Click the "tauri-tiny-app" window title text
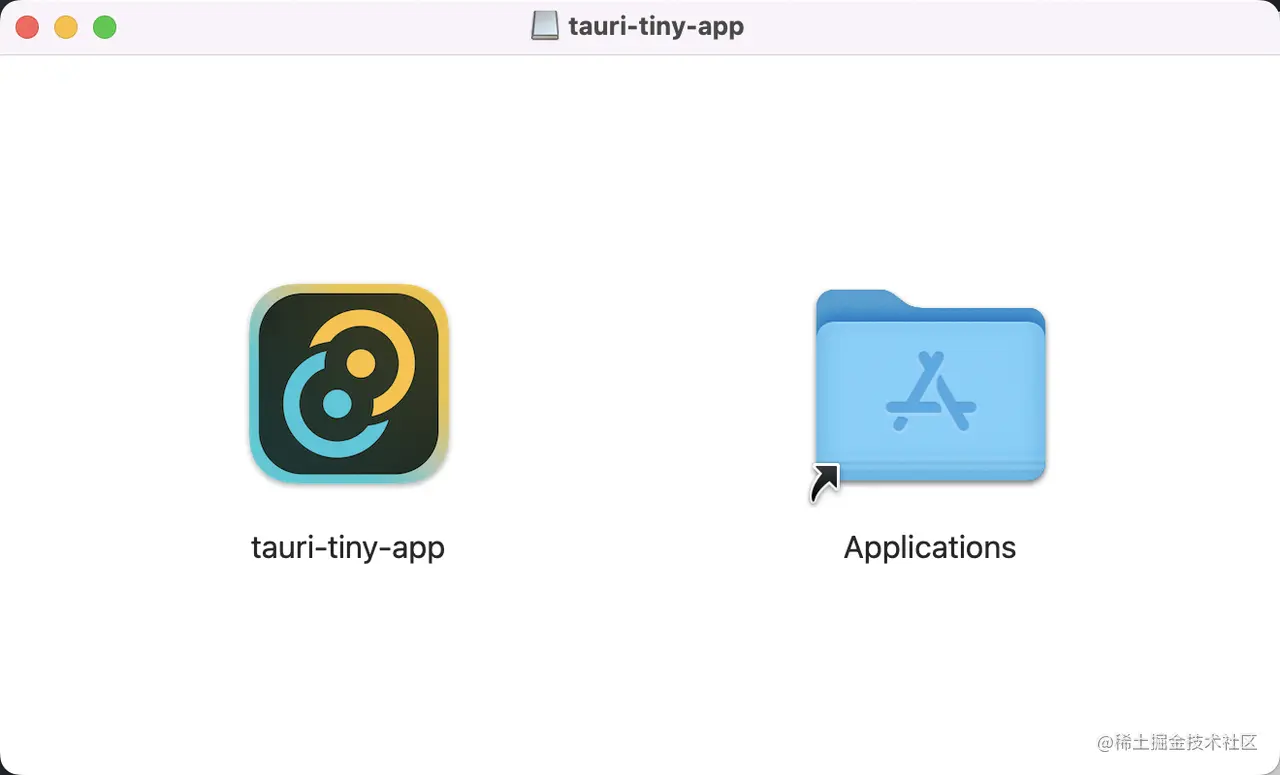The image size is (1280, 775). tap(656, 26)
